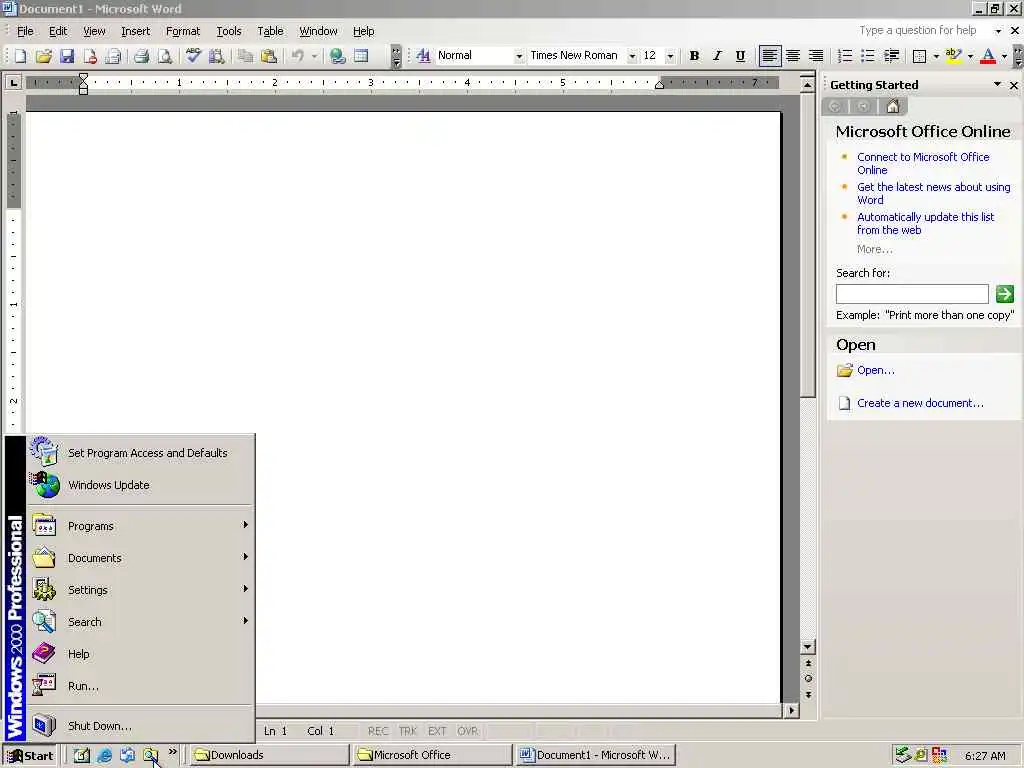Toggle Underline formatting
This screenshot has height=768, width=1024.
(740, 56)
